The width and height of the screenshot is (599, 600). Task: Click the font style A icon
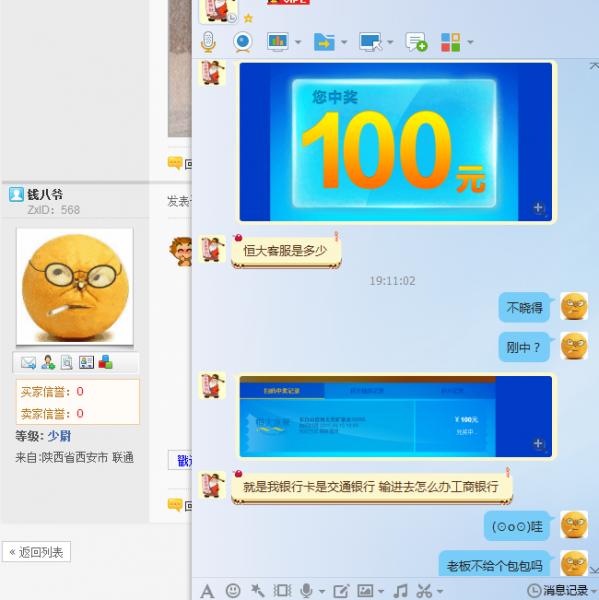pyautogui.click(x=207, y=591)
